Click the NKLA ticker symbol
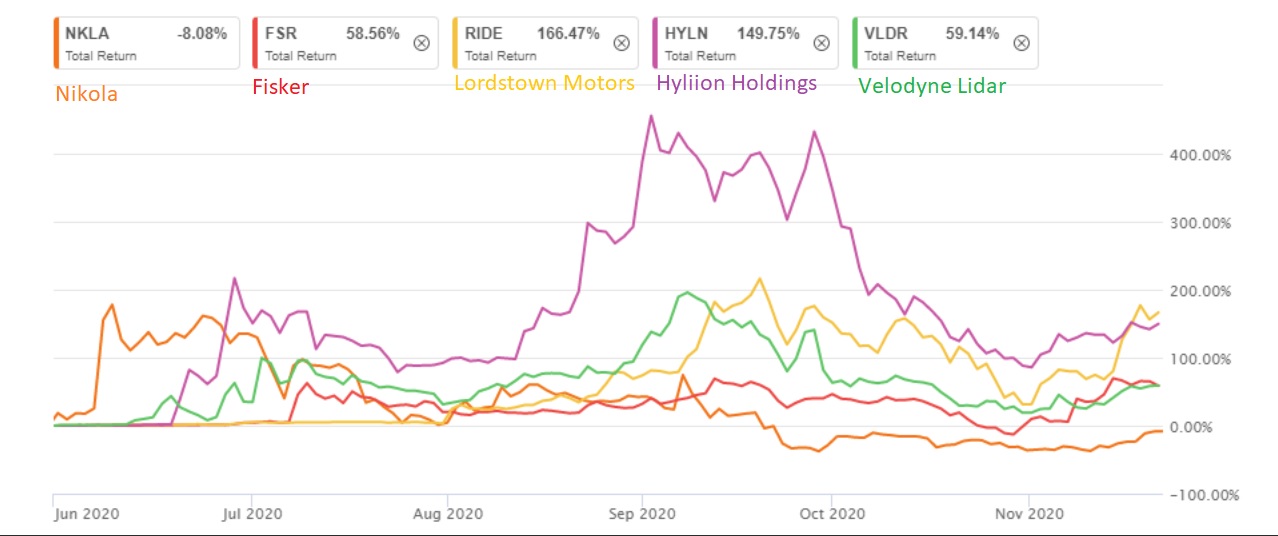 [x=87, y=34]
